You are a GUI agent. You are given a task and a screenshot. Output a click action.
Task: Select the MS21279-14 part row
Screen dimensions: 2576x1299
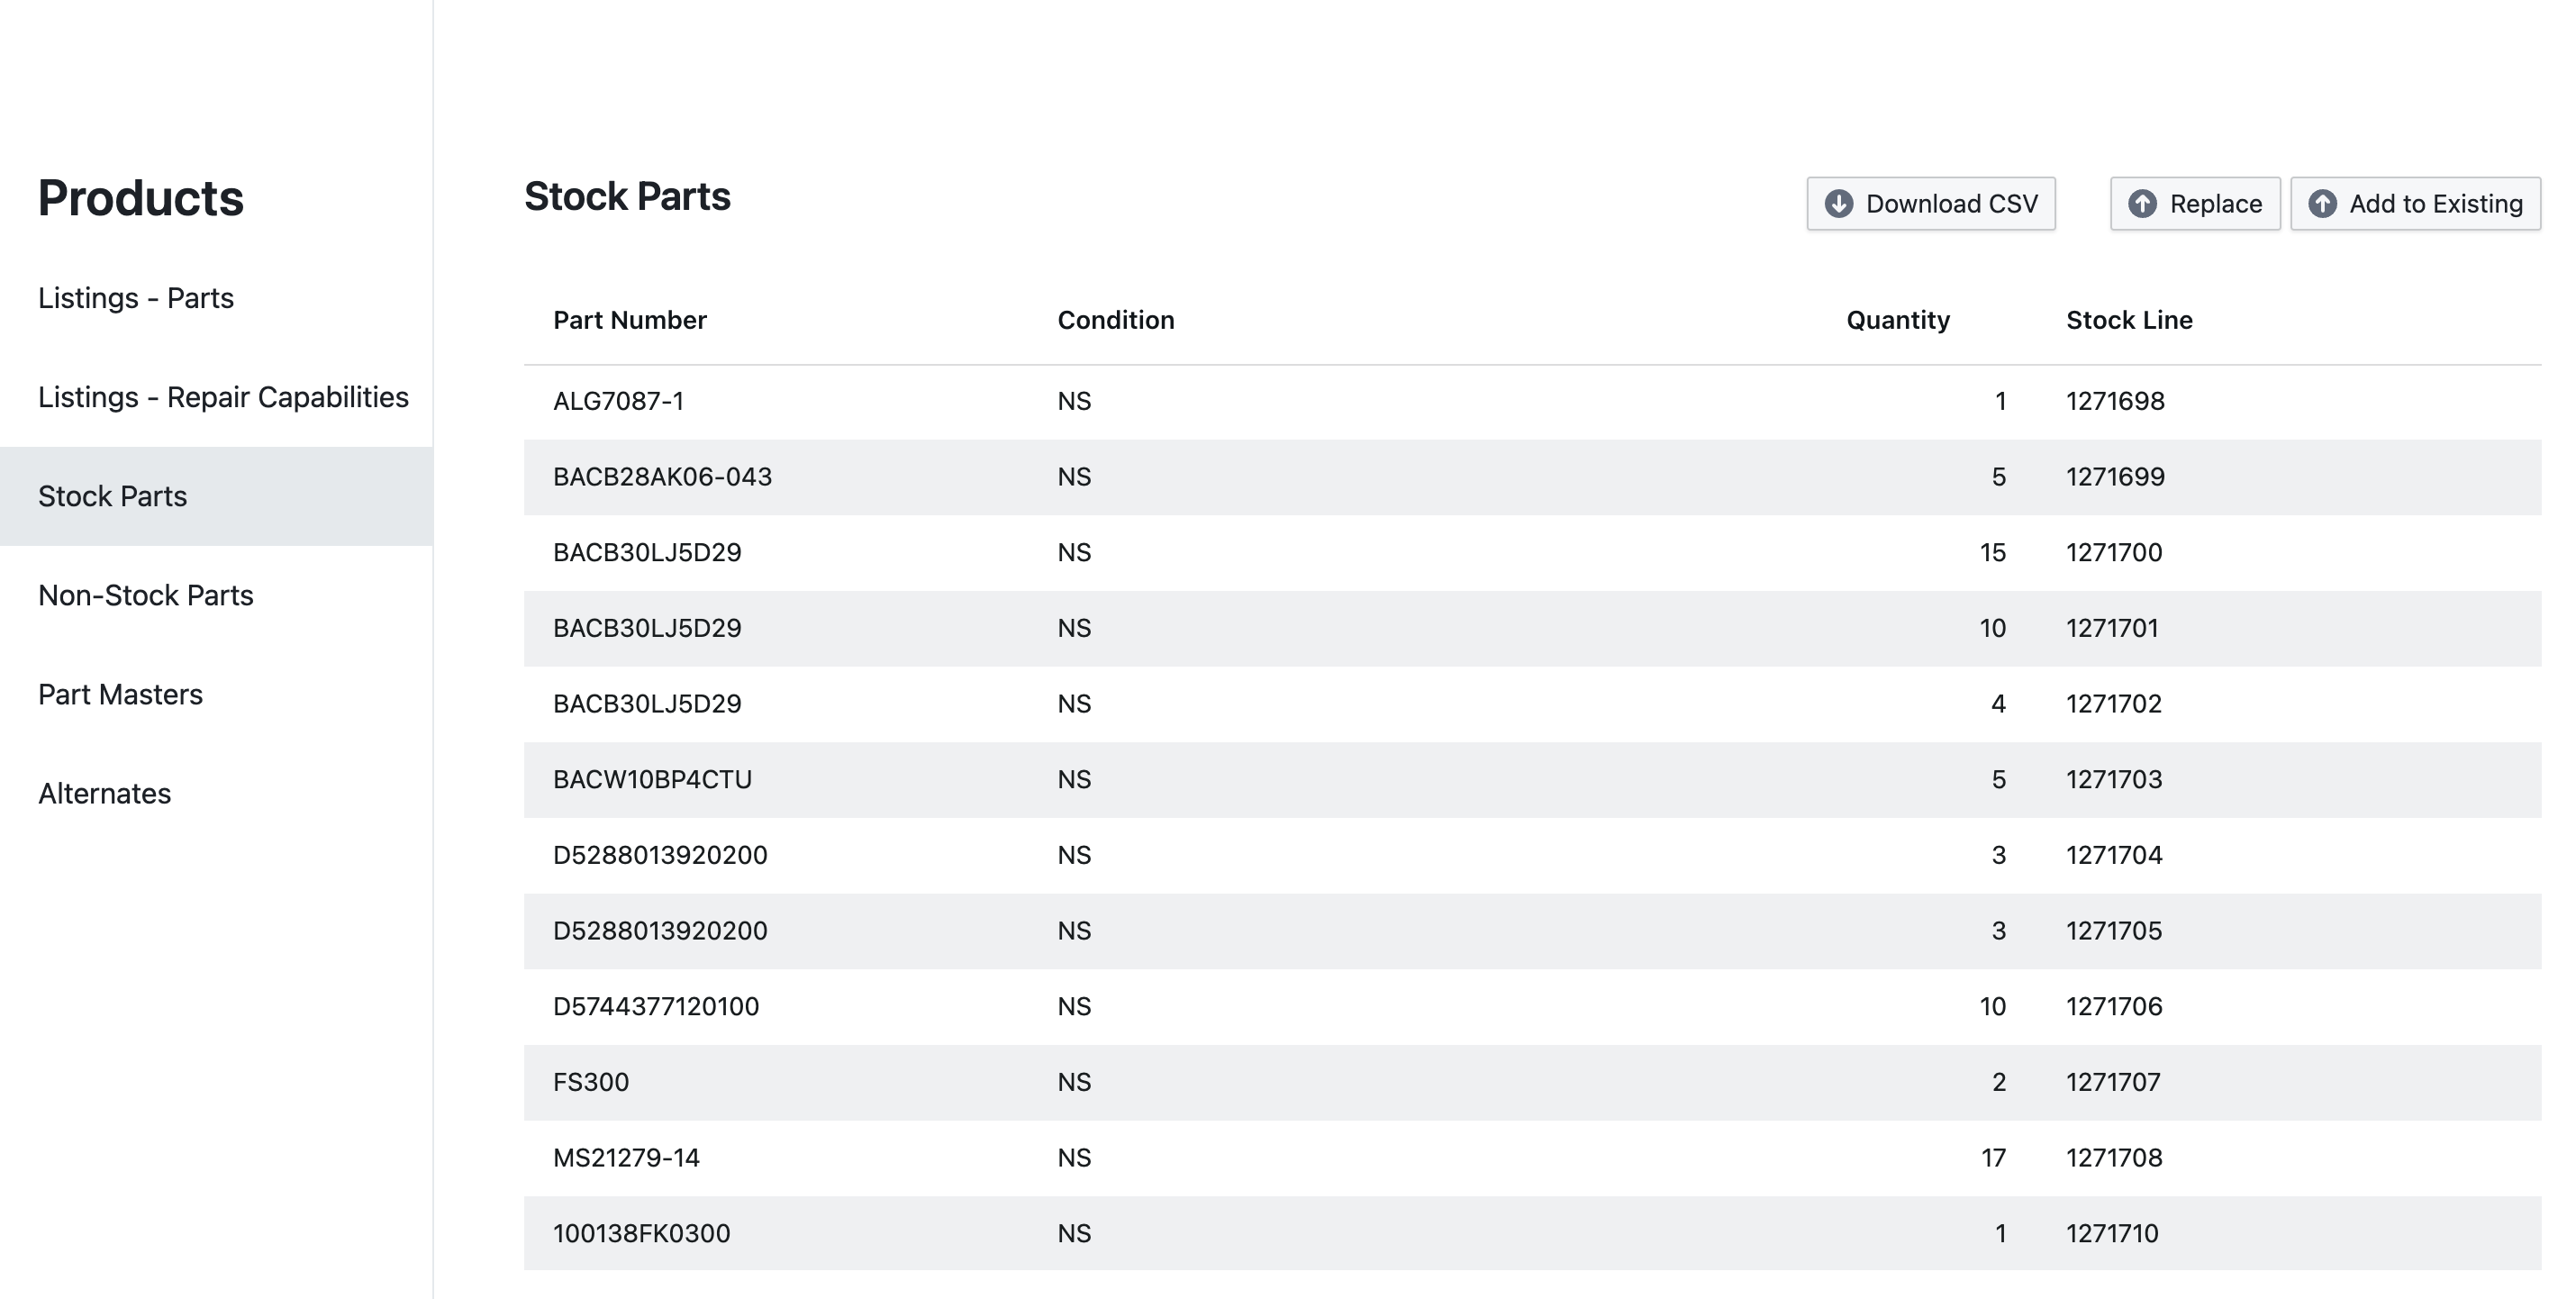(x=626, y=1158)
